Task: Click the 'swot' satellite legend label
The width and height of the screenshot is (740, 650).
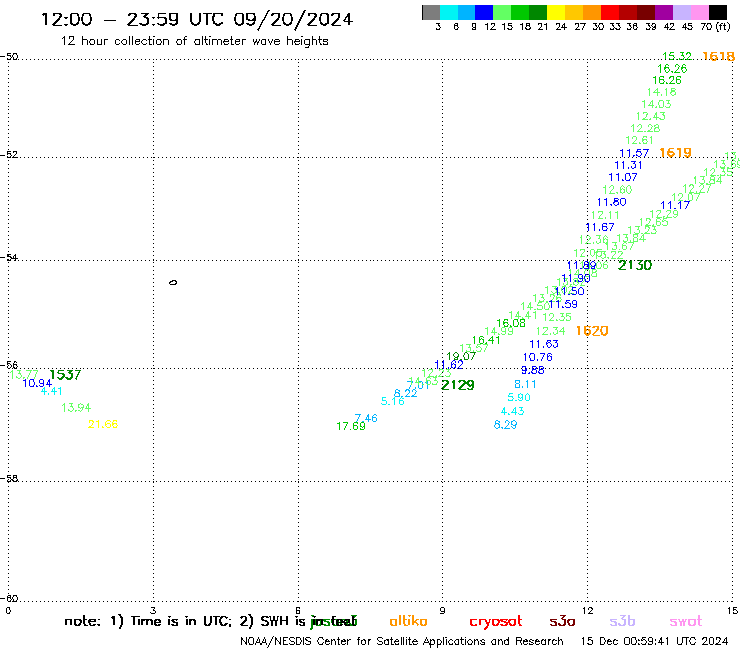Action: 686,621
